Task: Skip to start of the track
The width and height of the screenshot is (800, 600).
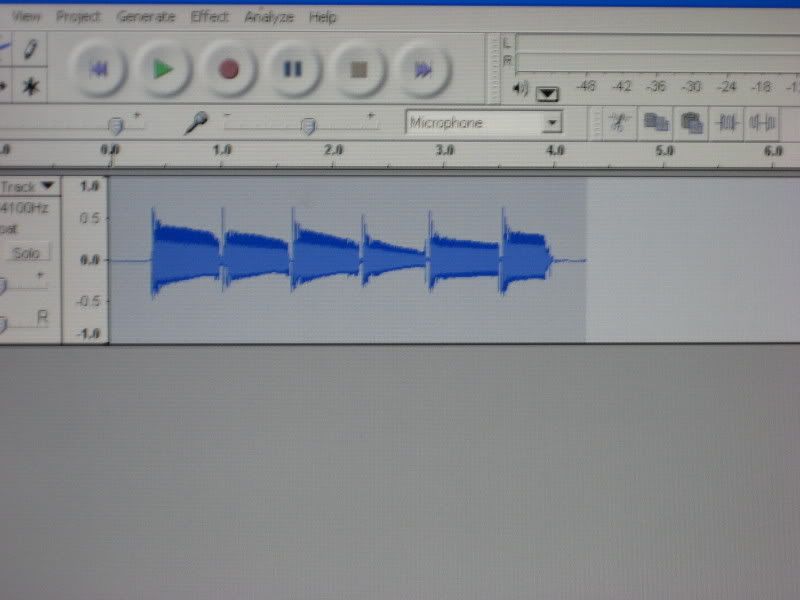Action: point(98,69)
